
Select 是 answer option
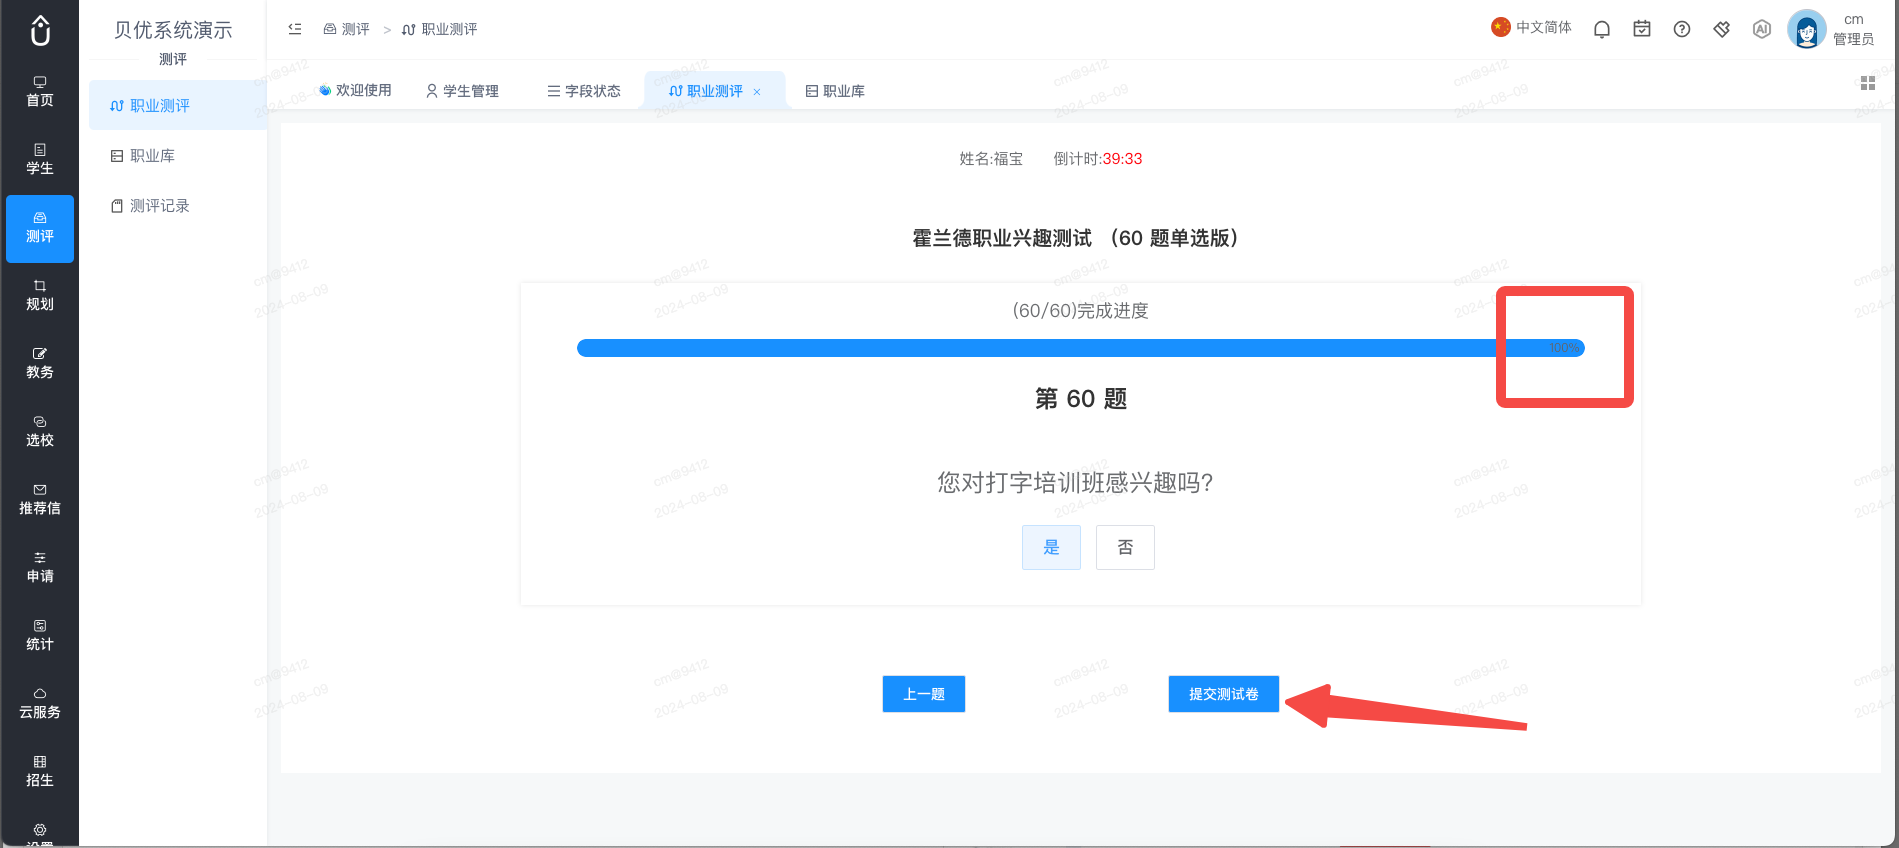click(x=1051, y=547)
